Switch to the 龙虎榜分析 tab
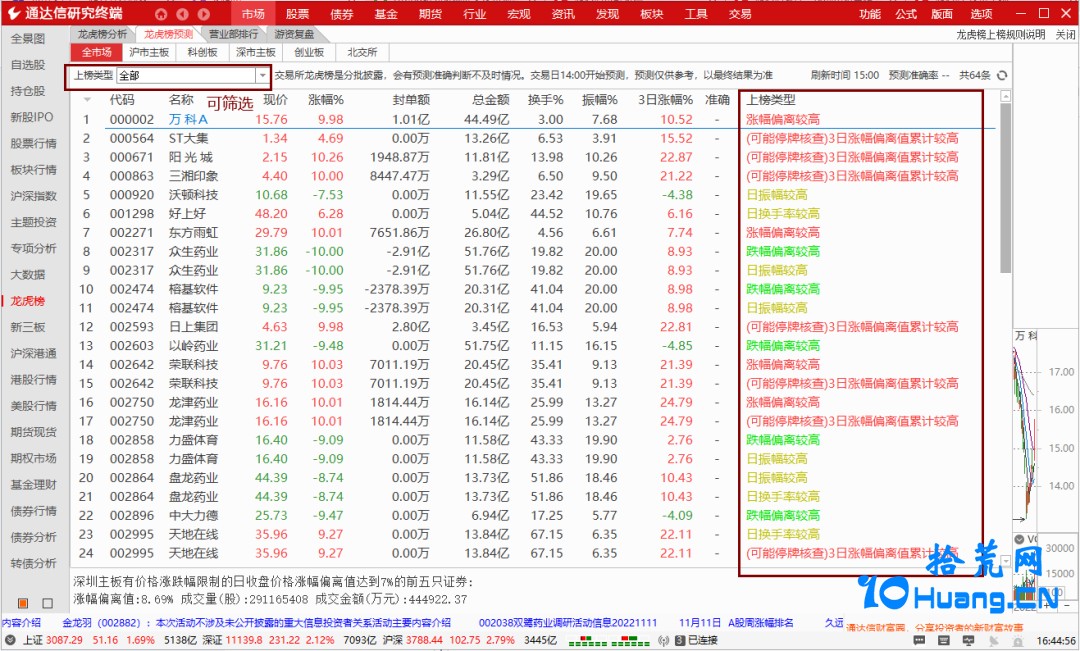This screenshot has width=1080, height=651. 102,34
